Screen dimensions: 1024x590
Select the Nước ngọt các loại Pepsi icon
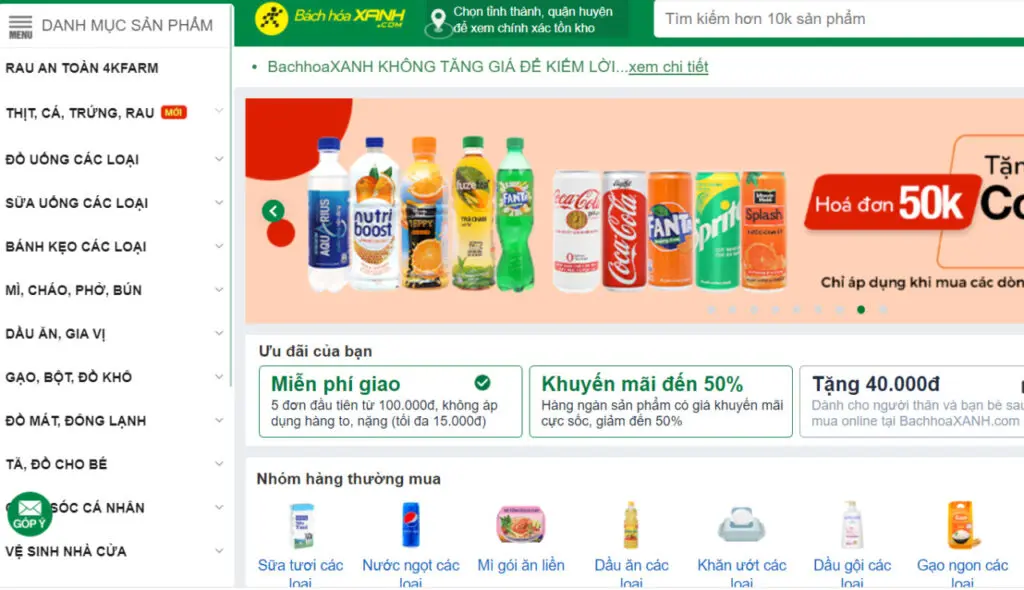point(411,525)
